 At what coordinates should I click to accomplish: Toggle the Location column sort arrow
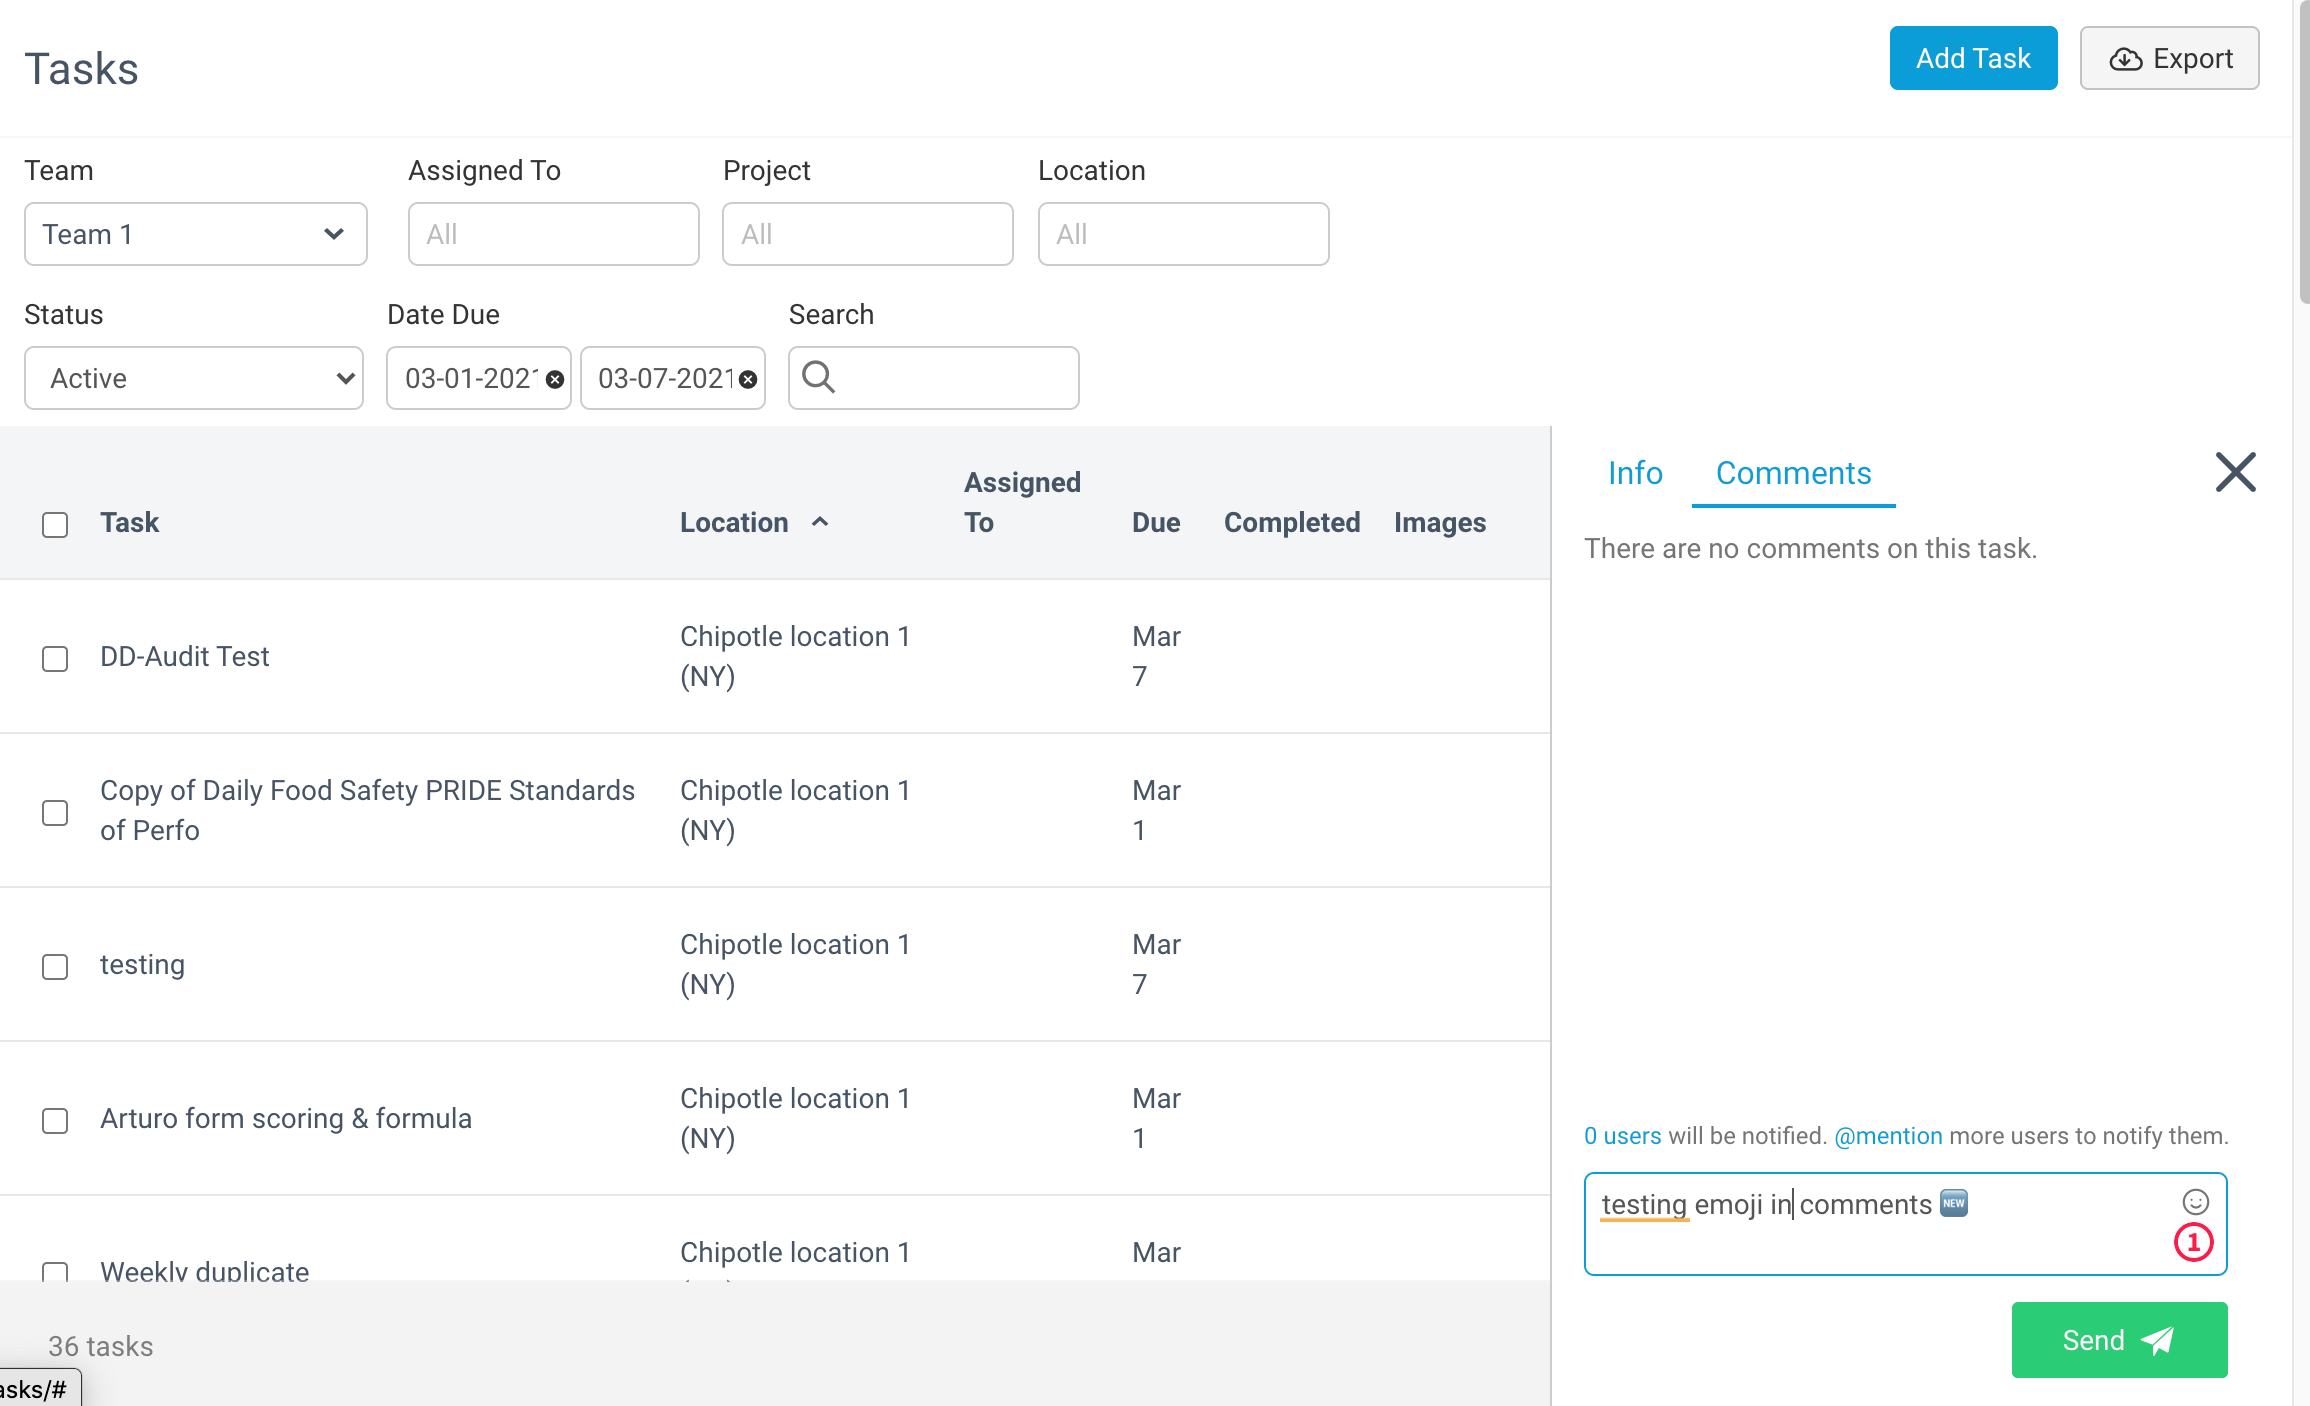[821, 522]
